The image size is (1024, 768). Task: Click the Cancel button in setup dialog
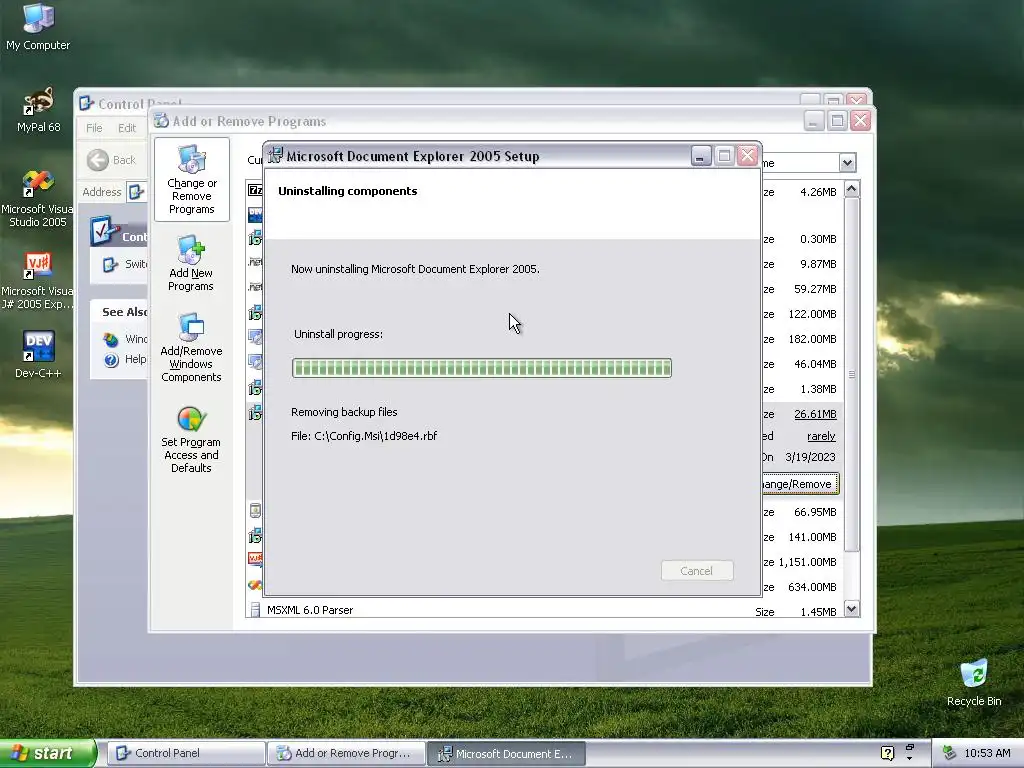697,570
